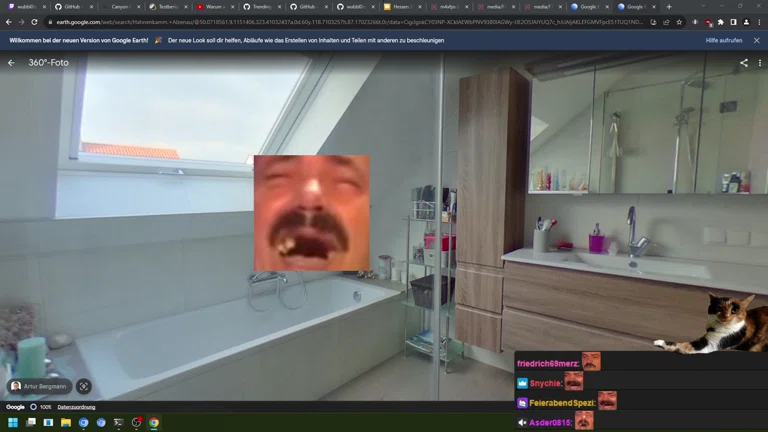Open the 'Datenzuordnung' link
This screenshot has width=768, height=432.
click(76, 407)
